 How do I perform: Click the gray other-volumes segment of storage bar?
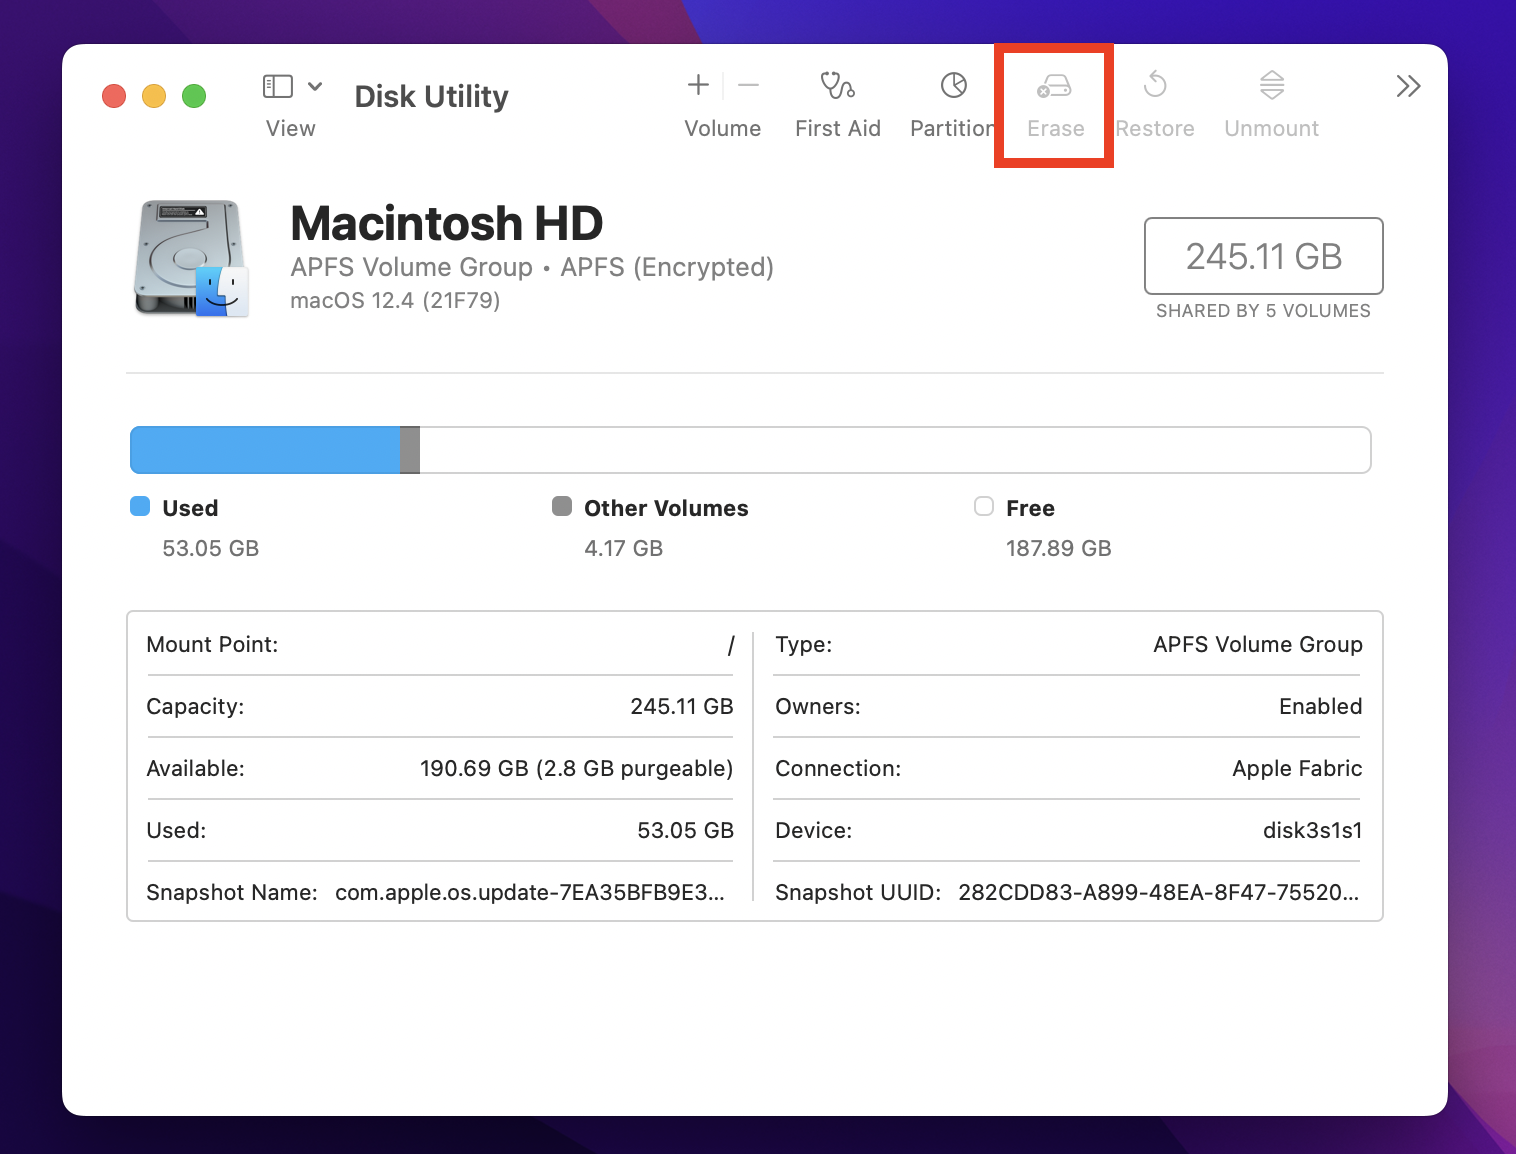point(410,450)
